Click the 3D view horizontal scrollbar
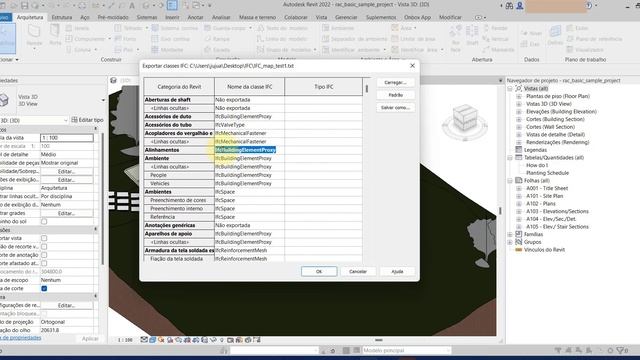The height and width of the screenshot is (360, 640). [x=379, y=340]
